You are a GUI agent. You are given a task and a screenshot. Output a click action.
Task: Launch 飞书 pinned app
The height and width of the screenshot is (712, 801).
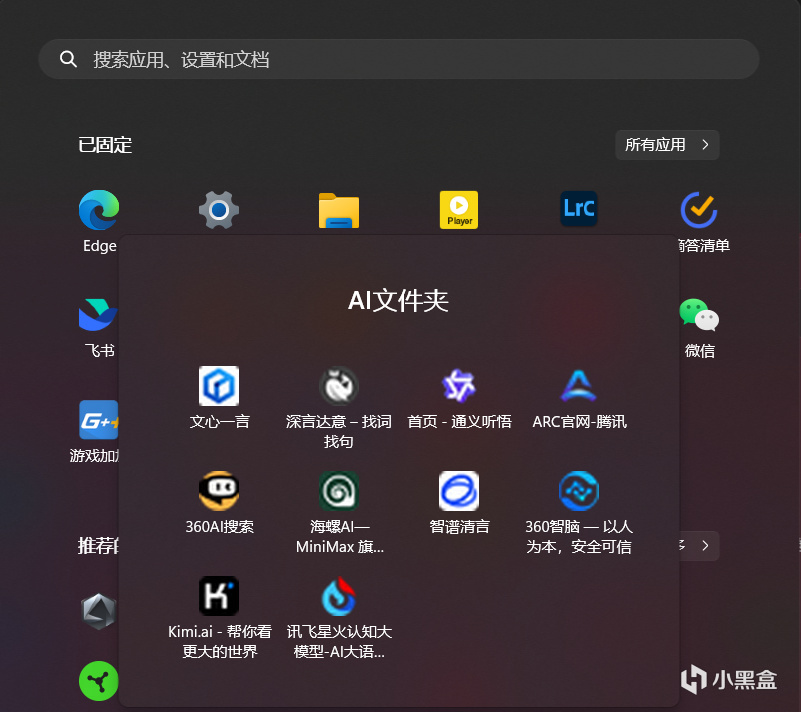98,315
